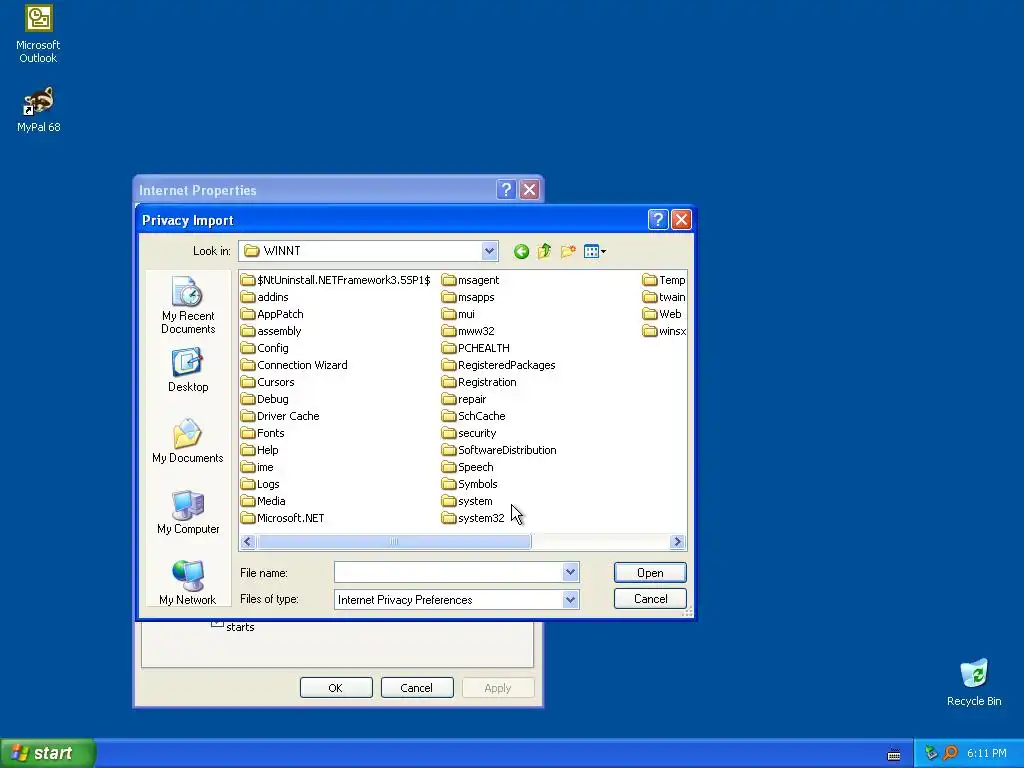The width and height of the screenshot is (1024, 768).
Task: Select the SchCache folder
Action: pyautogui.click(x=474, y=416)
